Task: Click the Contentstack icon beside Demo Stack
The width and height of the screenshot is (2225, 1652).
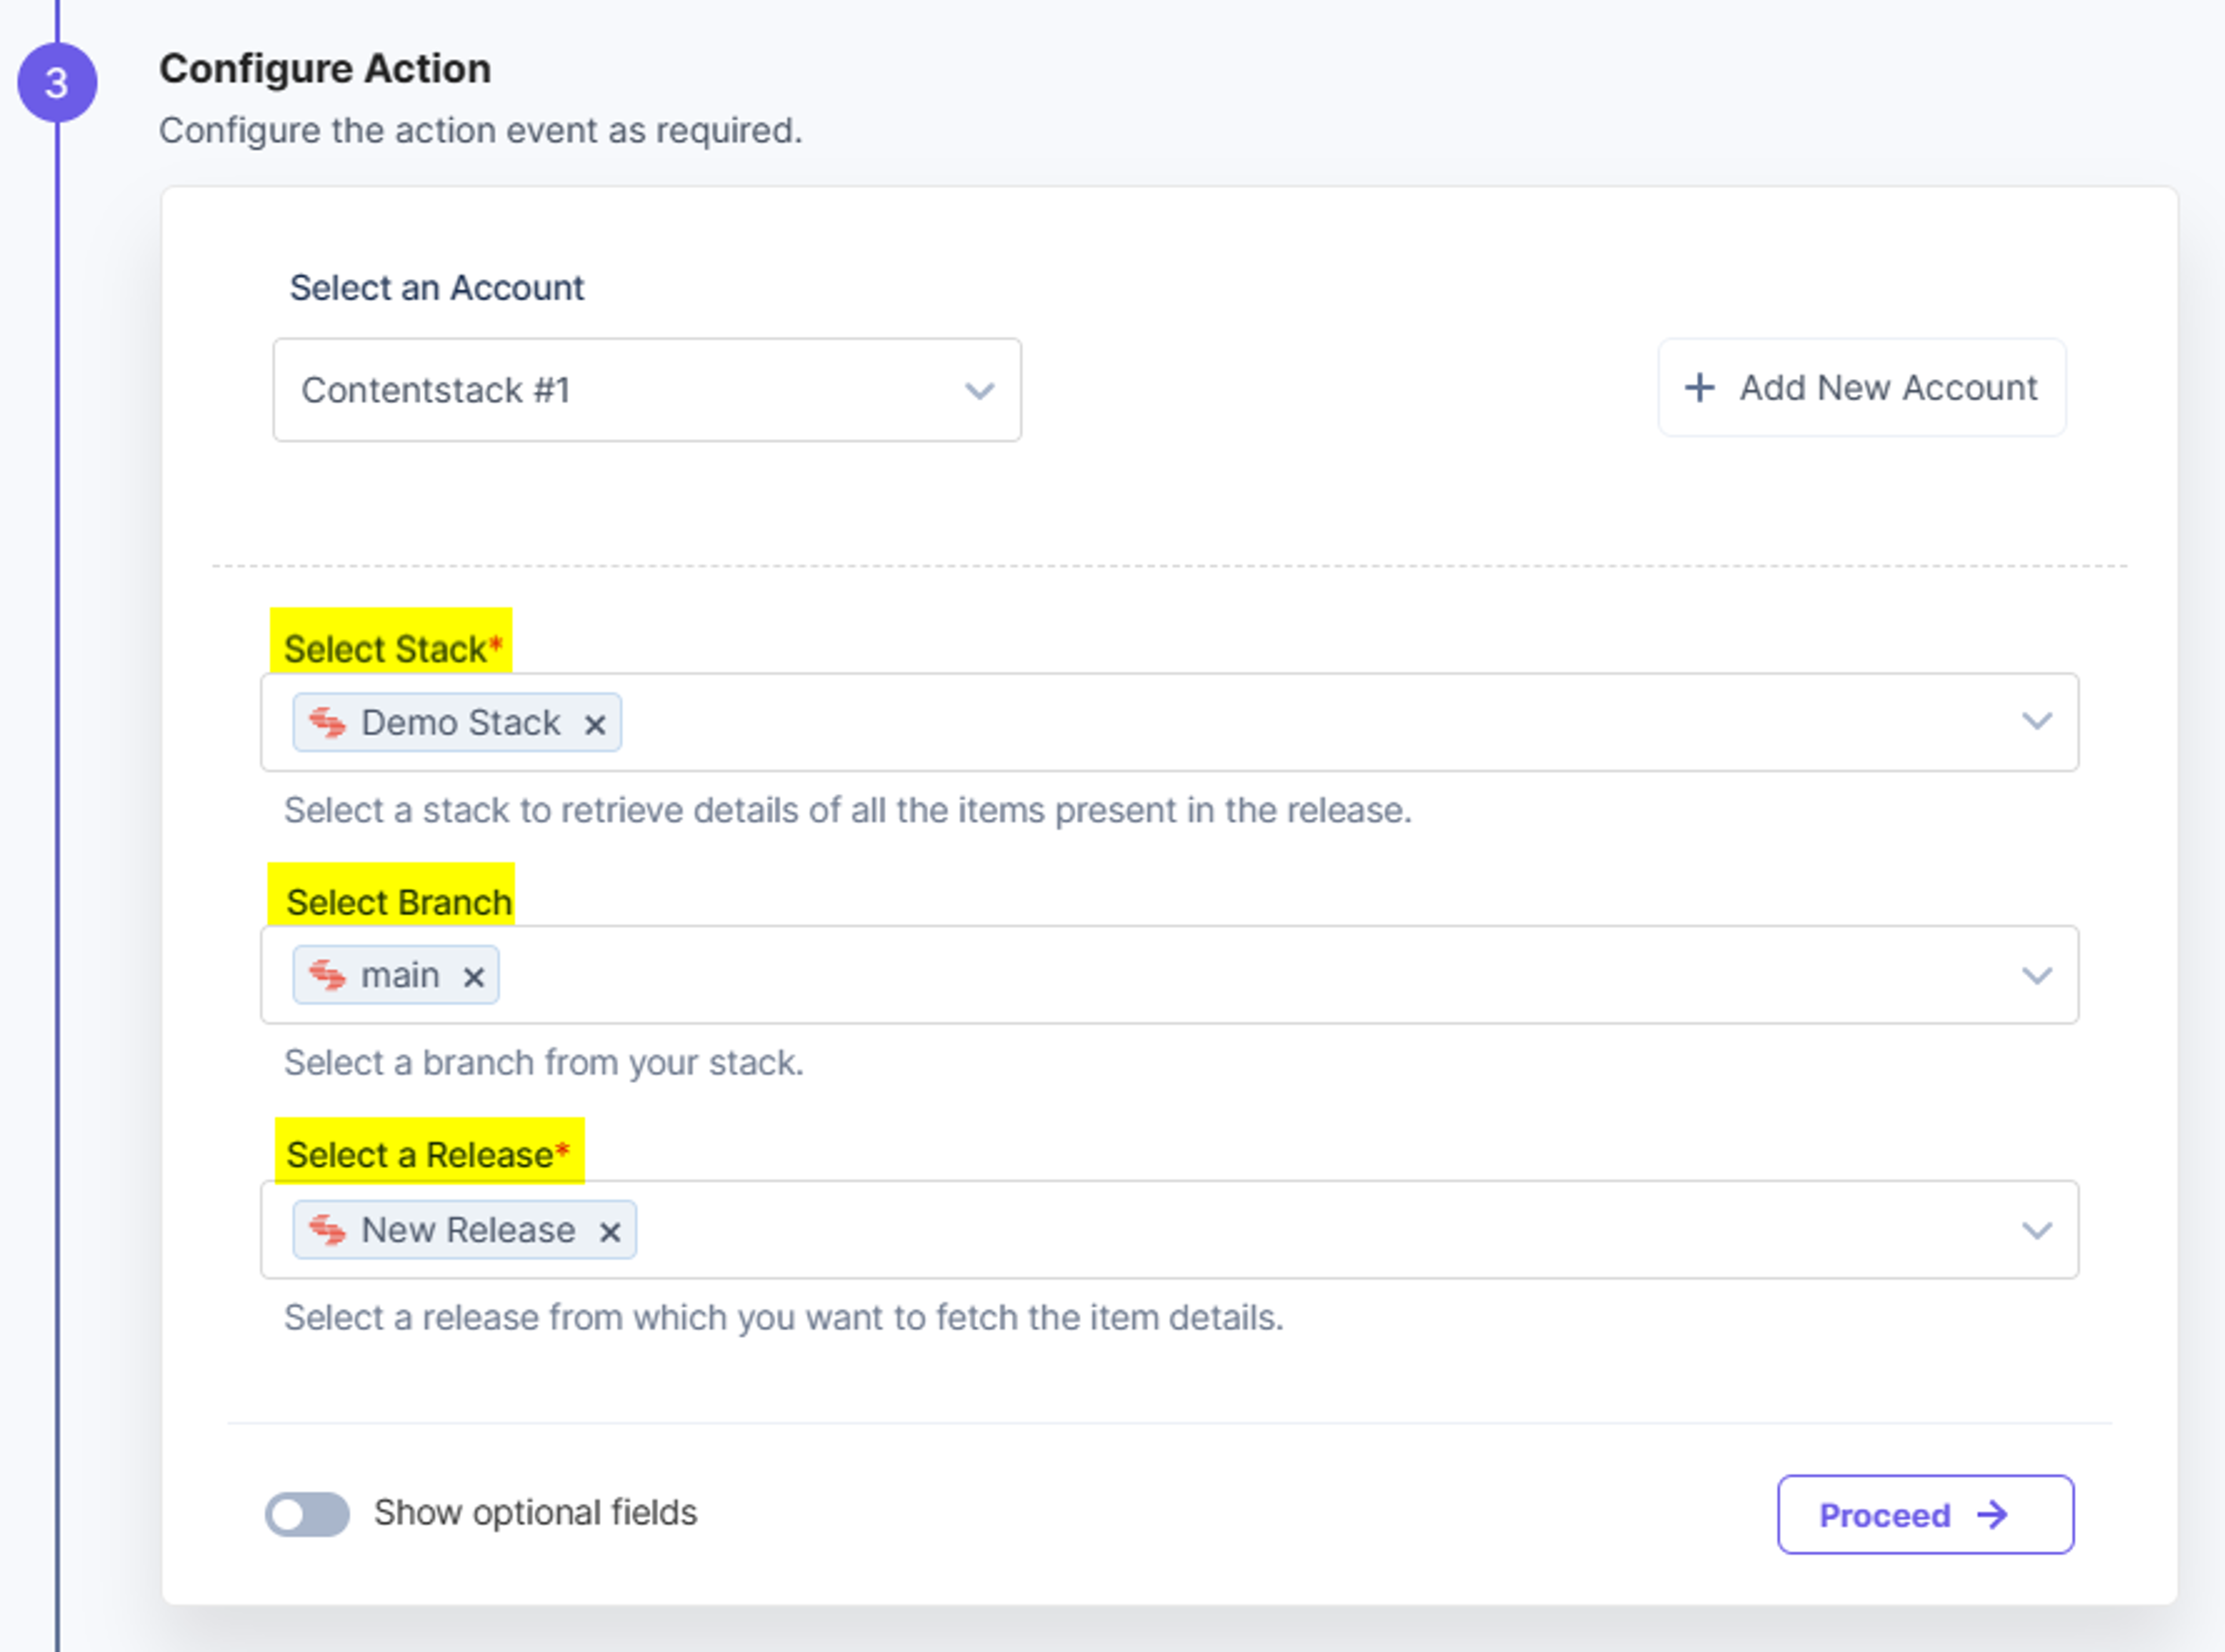Action: click(x=327, y=722)
